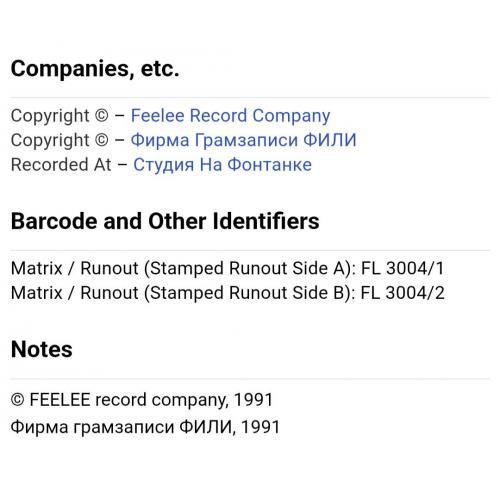500x500 pixels.
Task: Click the © symbol on Feelee copyright row
Action: pyautogui.click(x=102, y=116)
